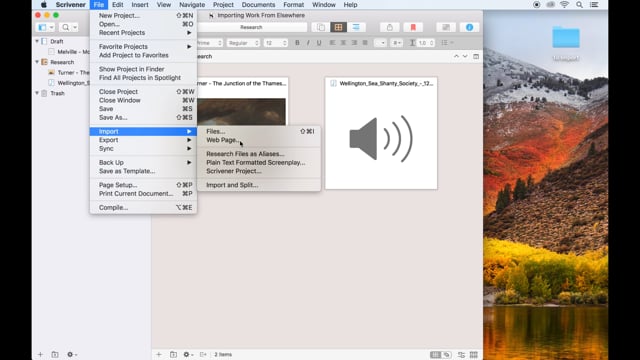
Task: Select the Wellington item in binder
Action: [x=69, y=83]
